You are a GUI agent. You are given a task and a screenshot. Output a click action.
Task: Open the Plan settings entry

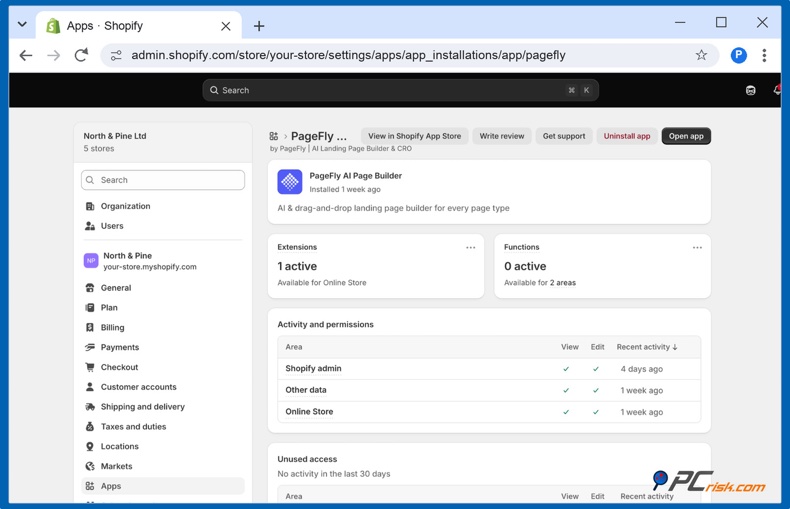click(x=163, y=307)
